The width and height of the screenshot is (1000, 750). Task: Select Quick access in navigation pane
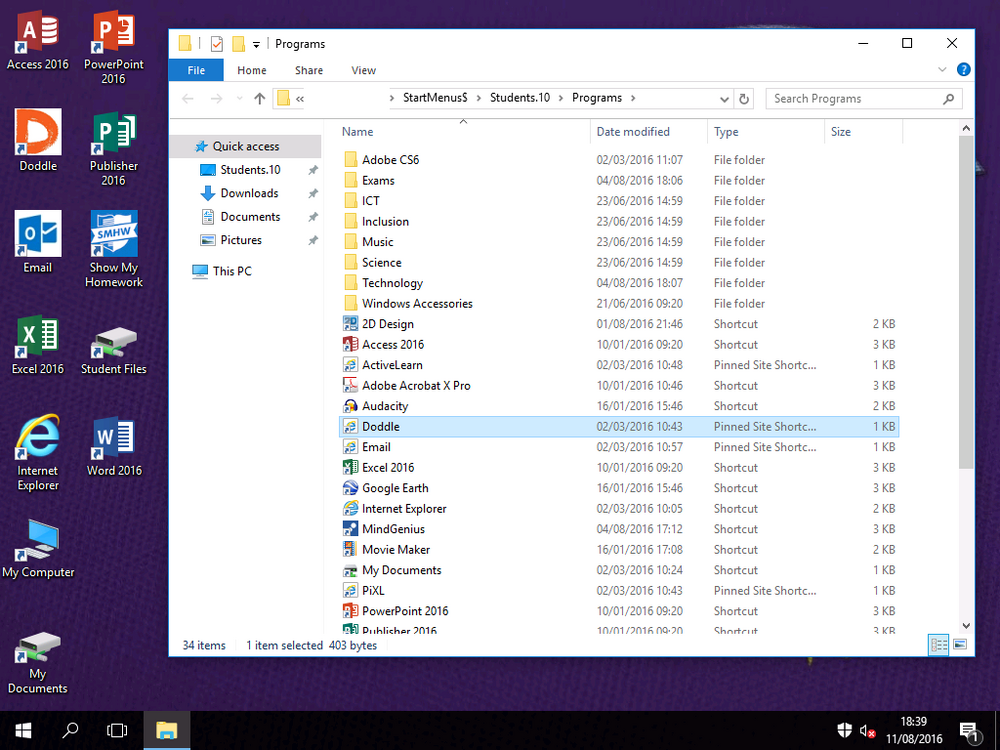point(246,146)
